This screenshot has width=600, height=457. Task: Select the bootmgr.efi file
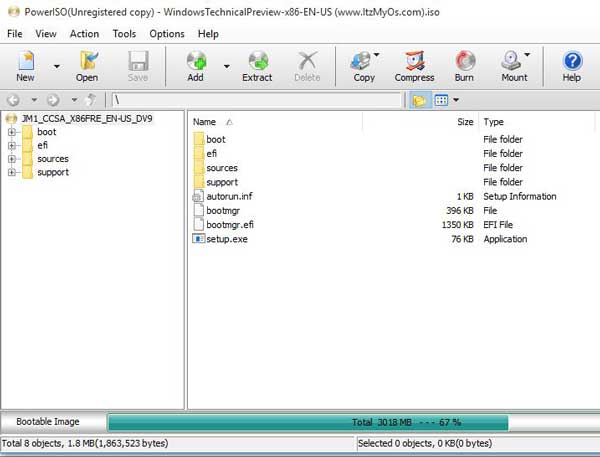click(230, 225)
